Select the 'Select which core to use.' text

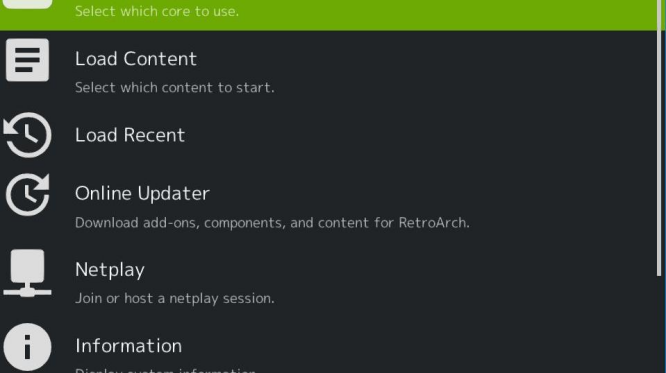tap(157, 11)
